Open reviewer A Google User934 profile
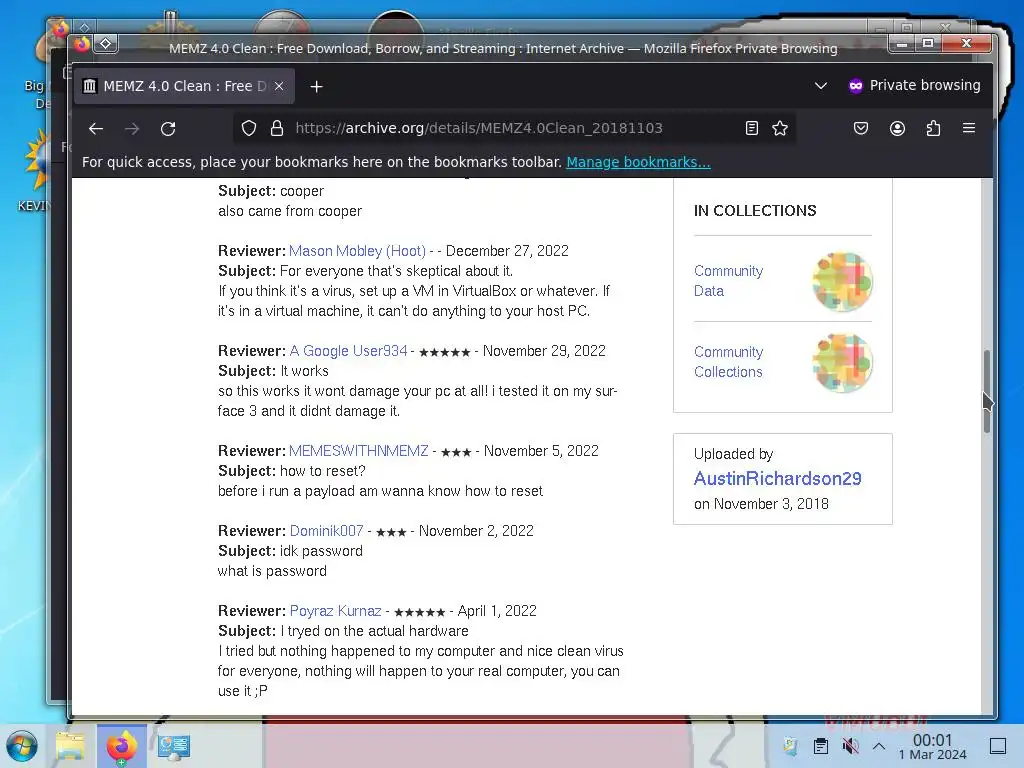This screenshot has height=768, width=1024. [x=348, y=351]
